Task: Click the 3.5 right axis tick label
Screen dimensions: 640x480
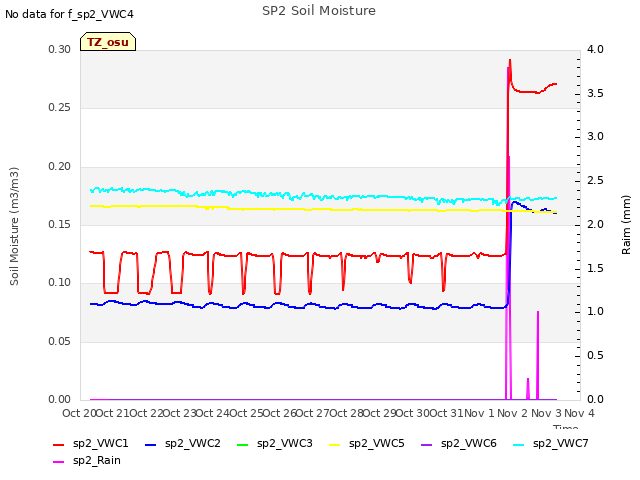Action: (595, 93)
